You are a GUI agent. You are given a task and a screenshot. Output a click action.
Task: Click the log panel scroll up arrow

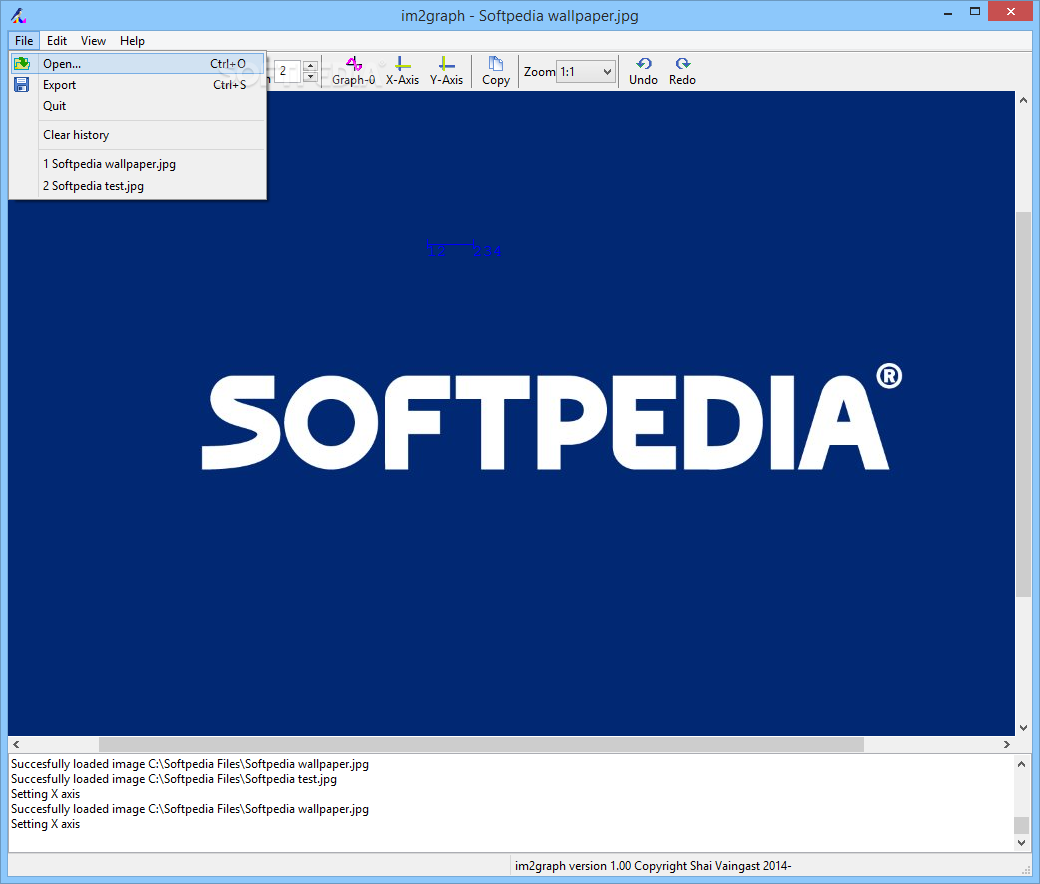pyautogui.click(x=1021, y=764)
